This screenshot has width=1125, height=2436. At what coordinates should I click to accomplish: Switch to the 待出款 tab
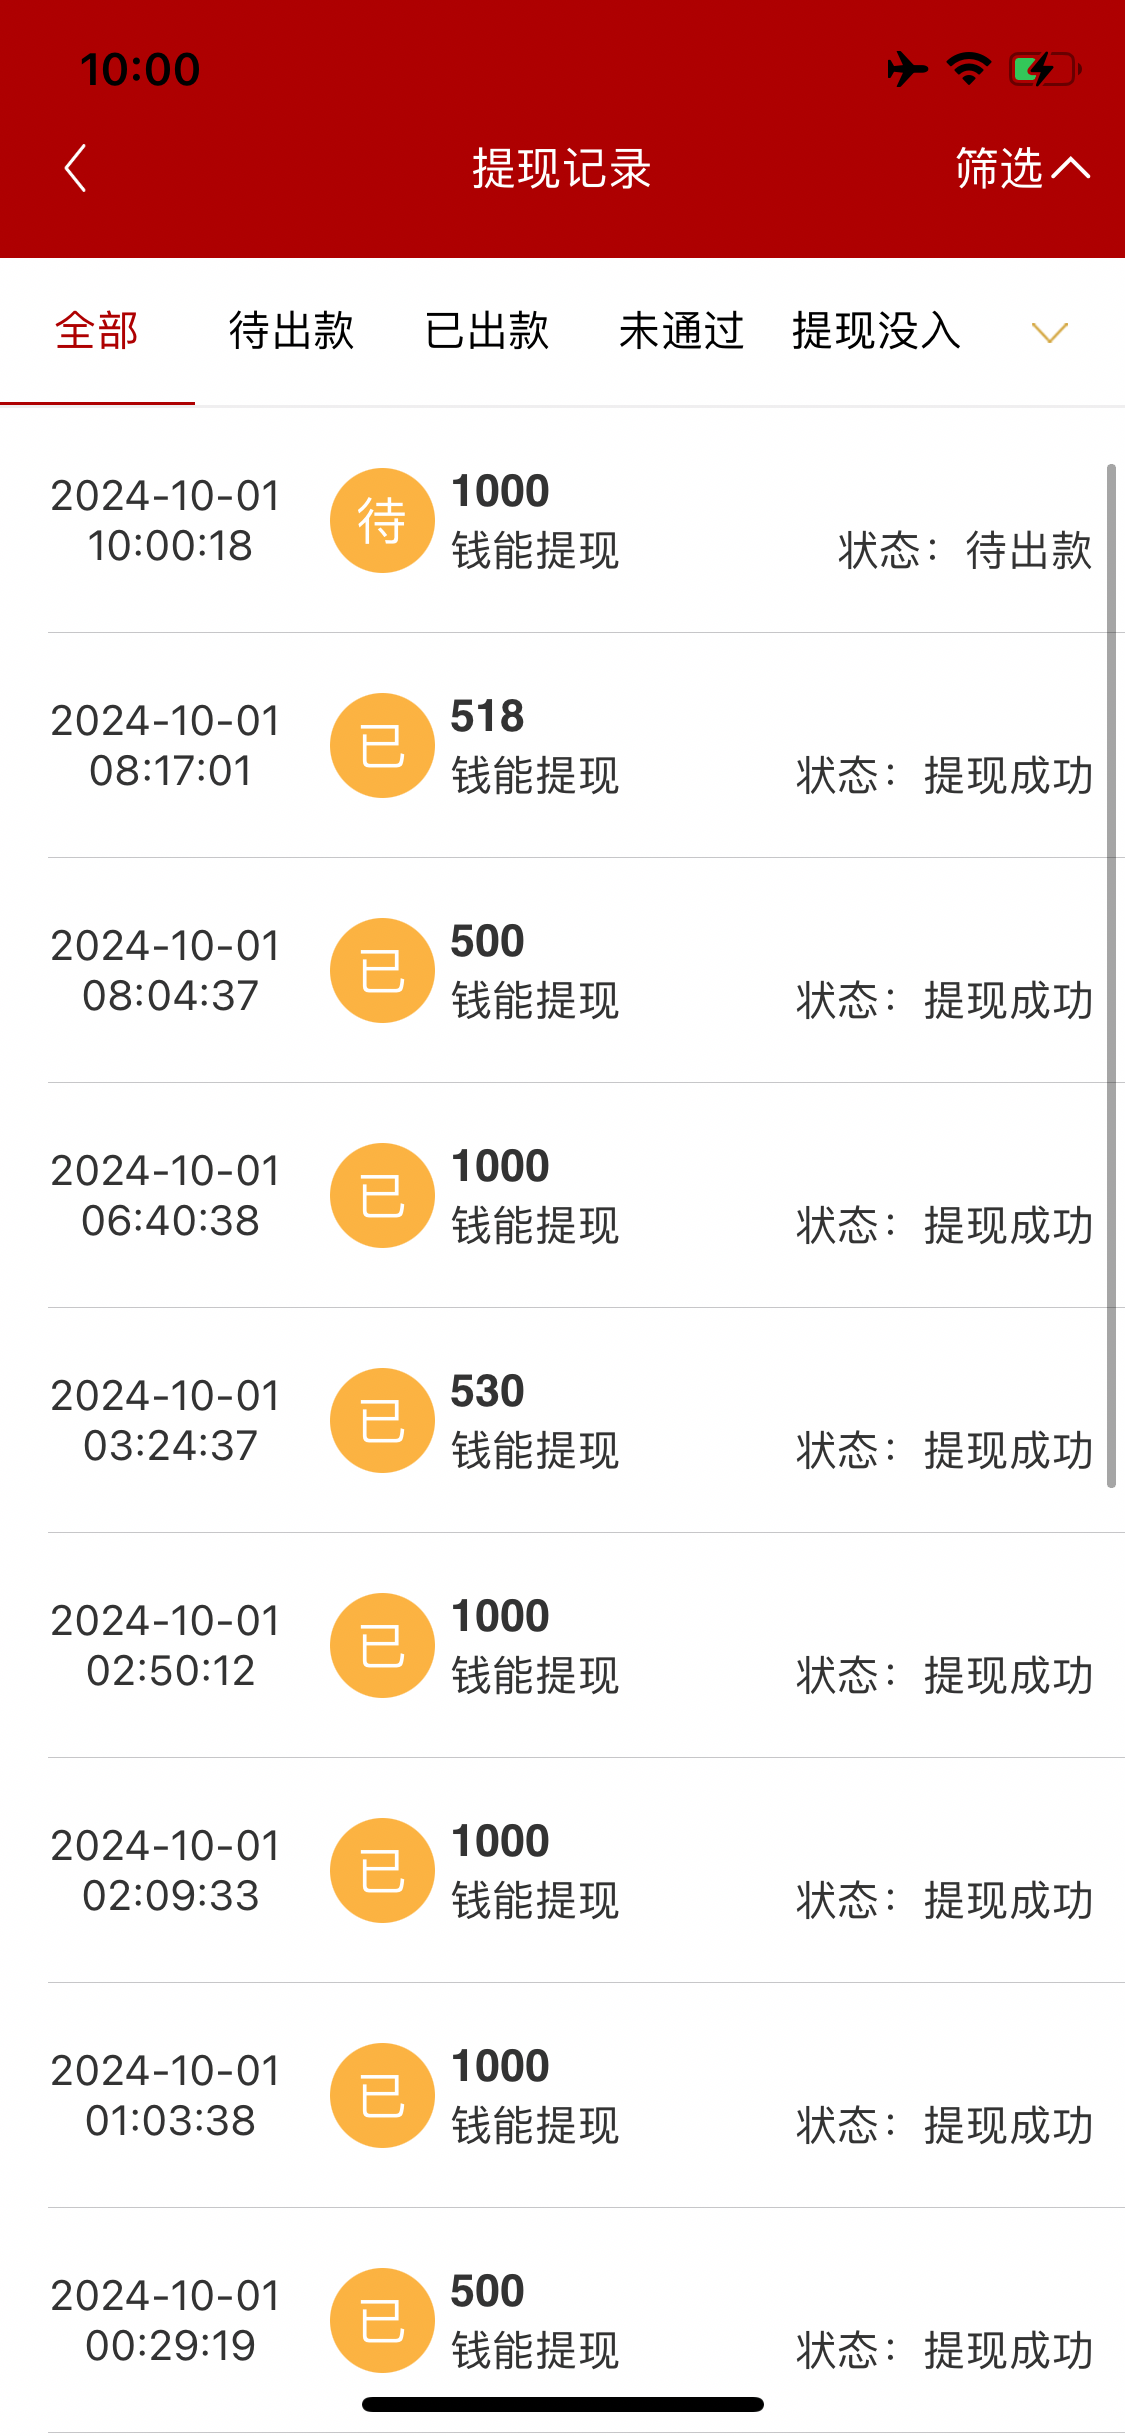click(x=291, y=331)
